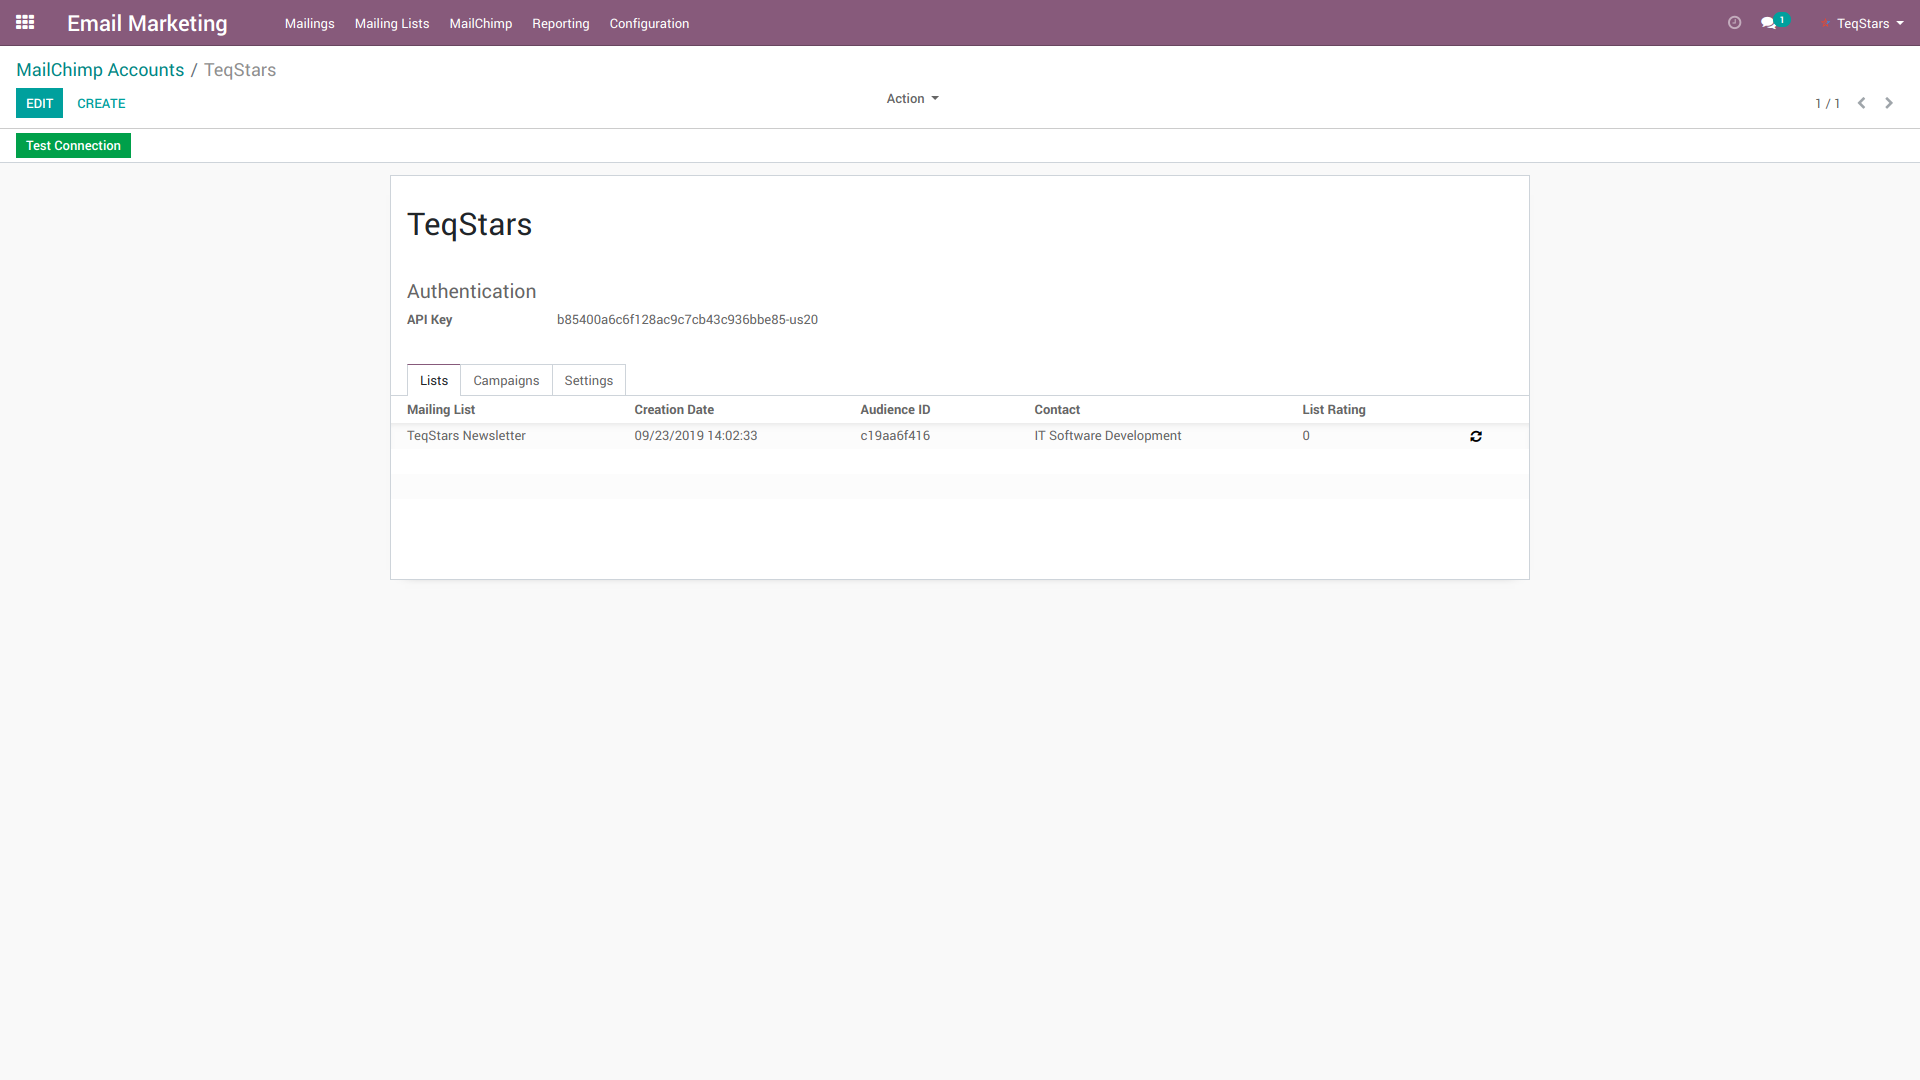Open the Mailing Lists menu
Viewport: 1920px width, 1080px height.
point(391,23)
